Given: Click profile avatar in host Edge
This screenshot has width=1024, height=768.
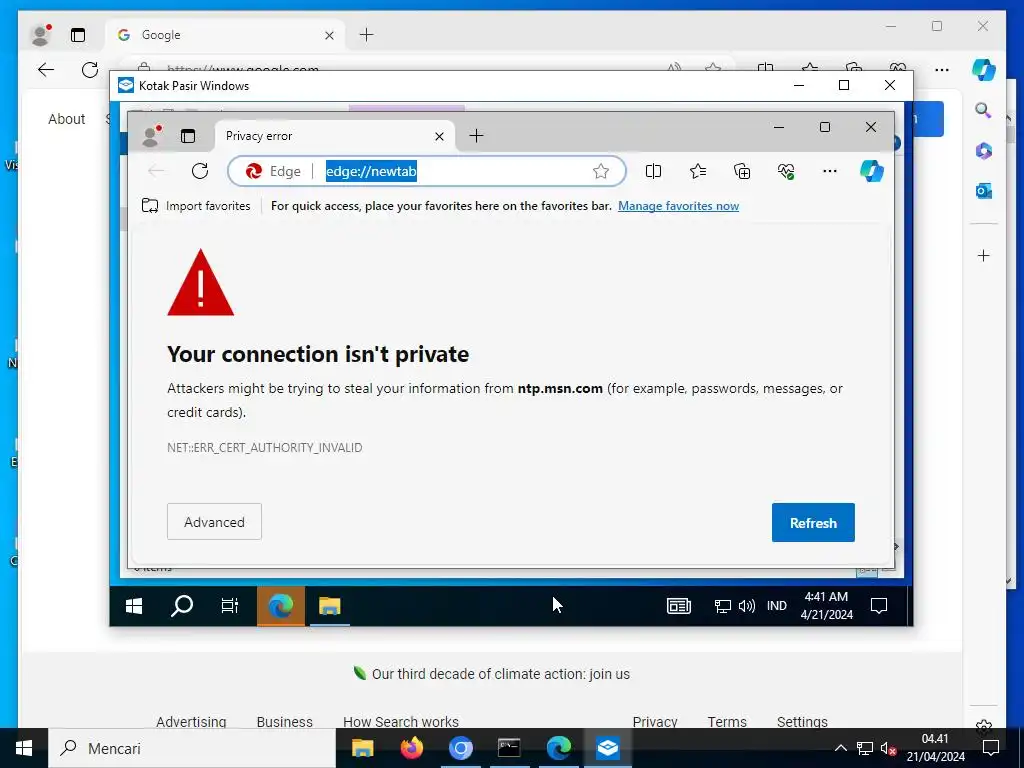Looking at the screenshot, I should click(x=41, y=35).
